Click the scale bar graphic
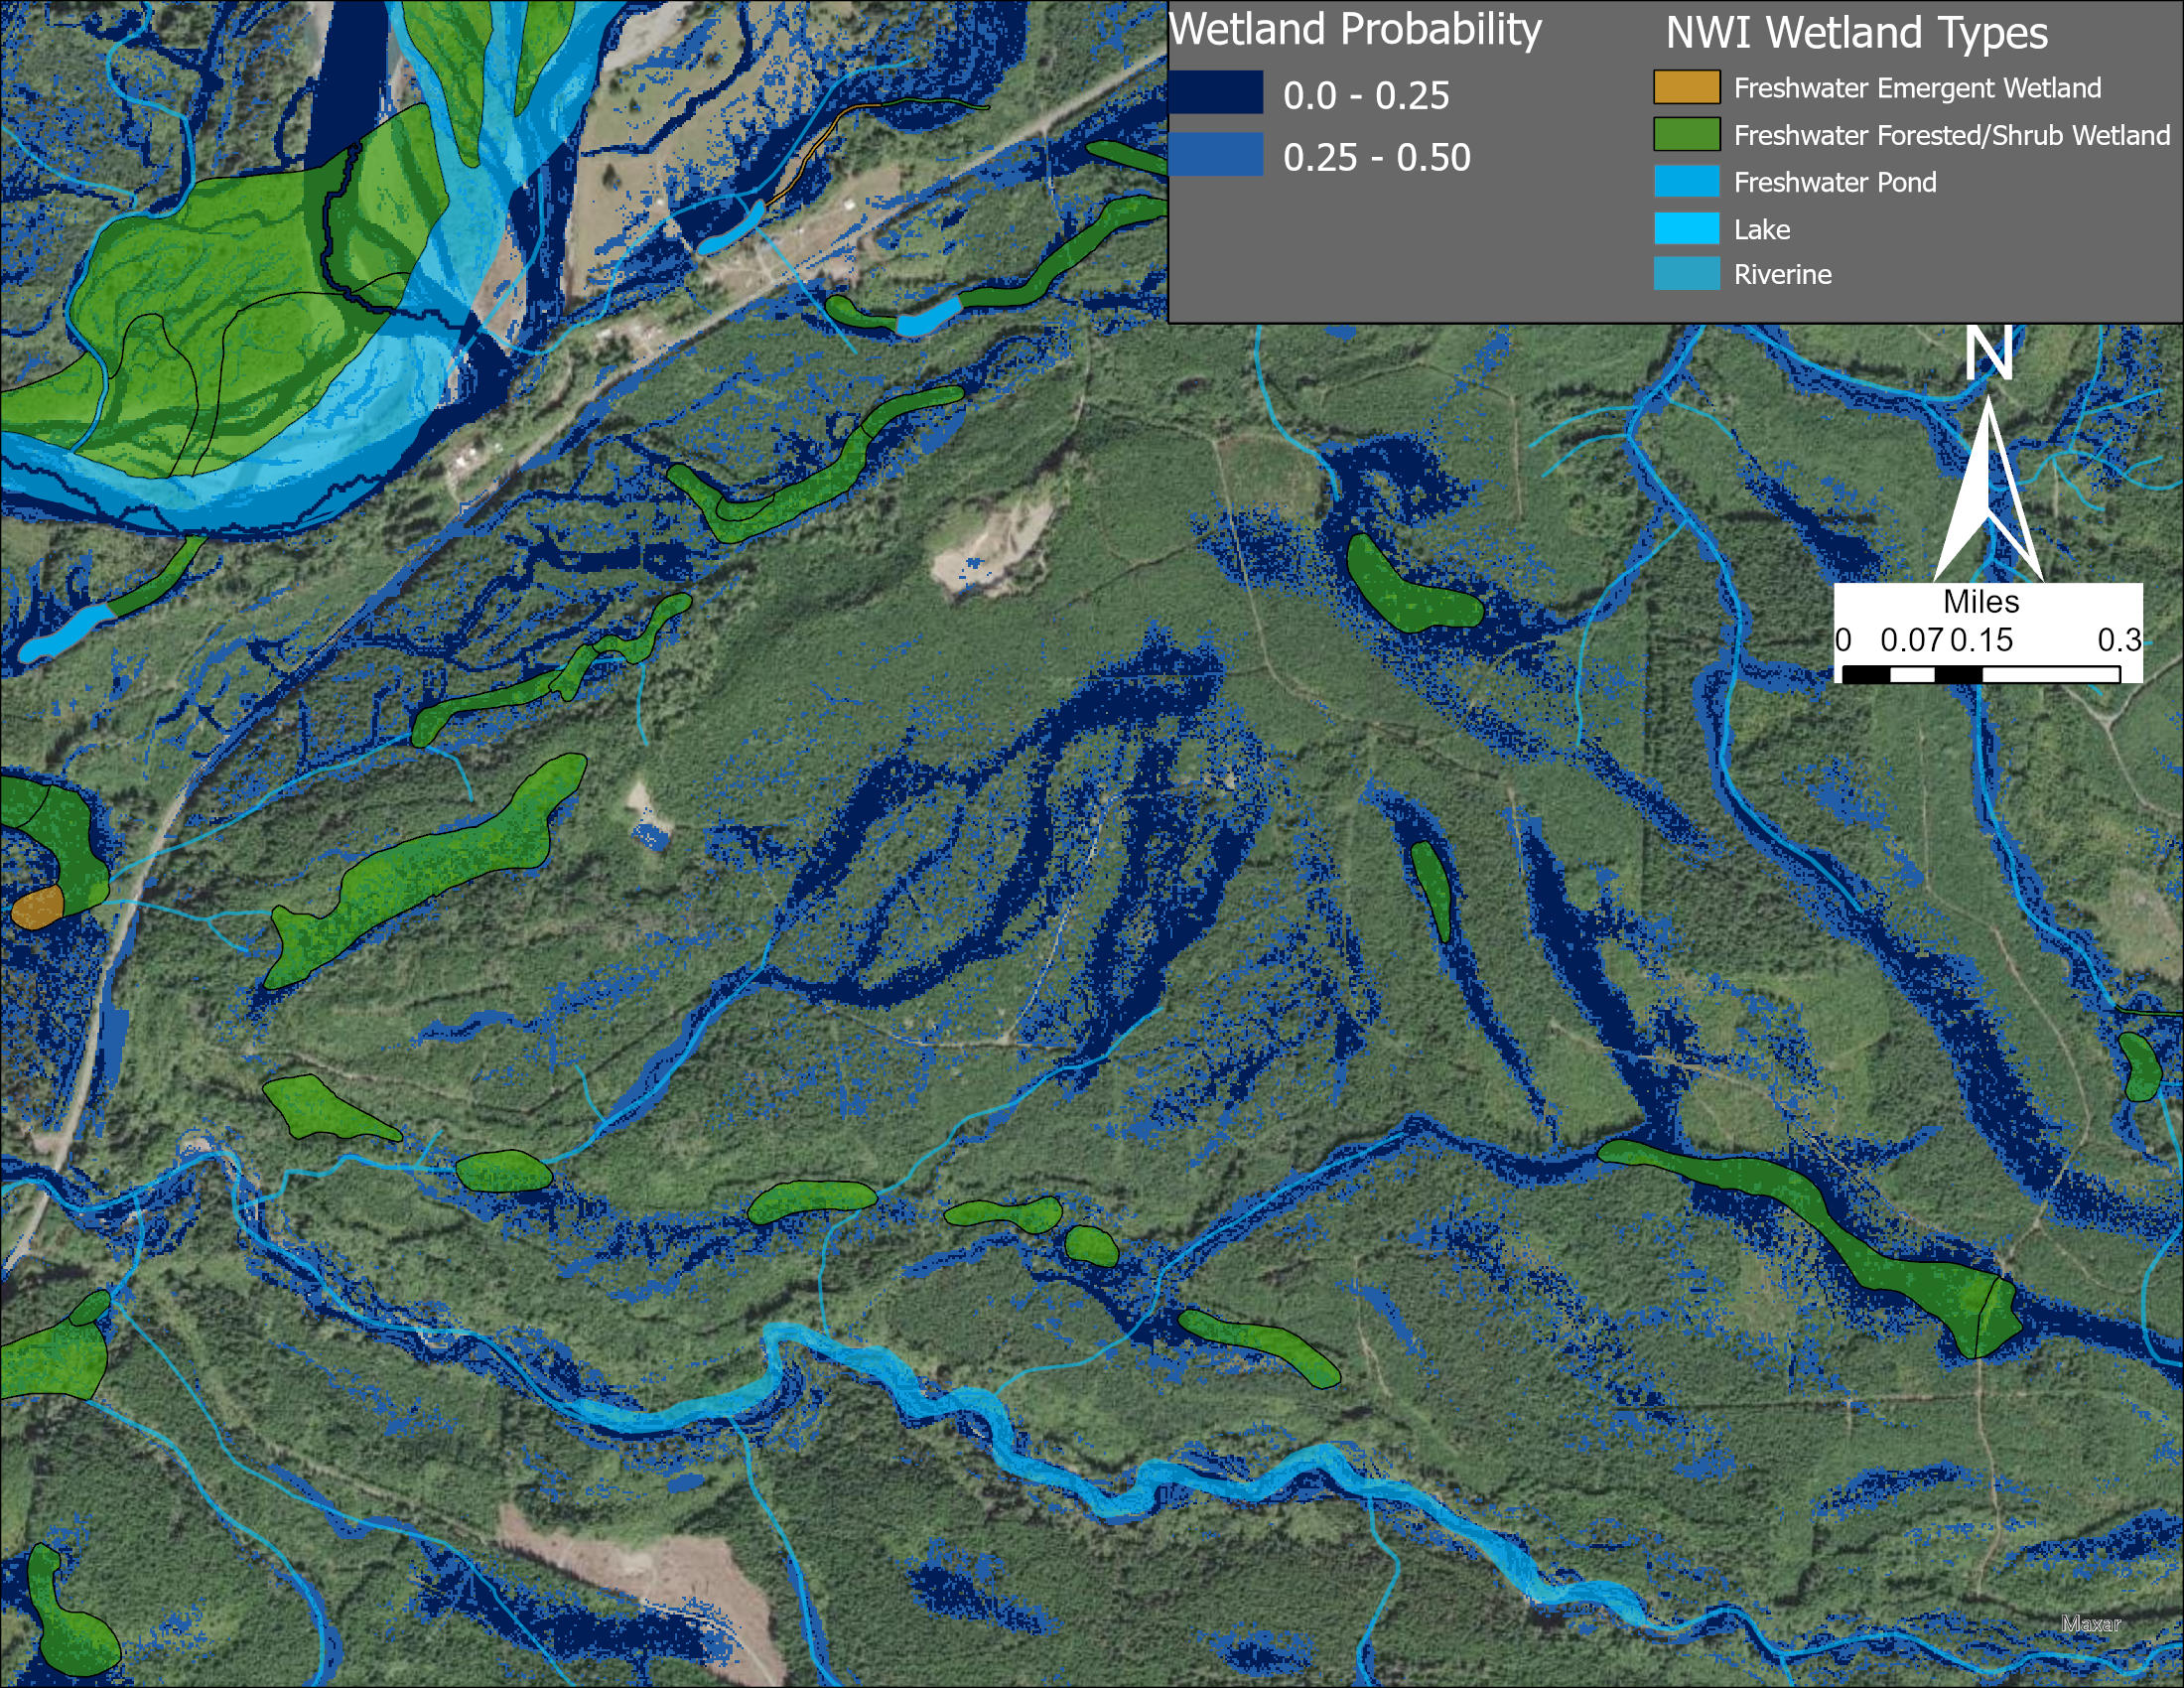The image size is (2184, 1688). coord(1980,675)
